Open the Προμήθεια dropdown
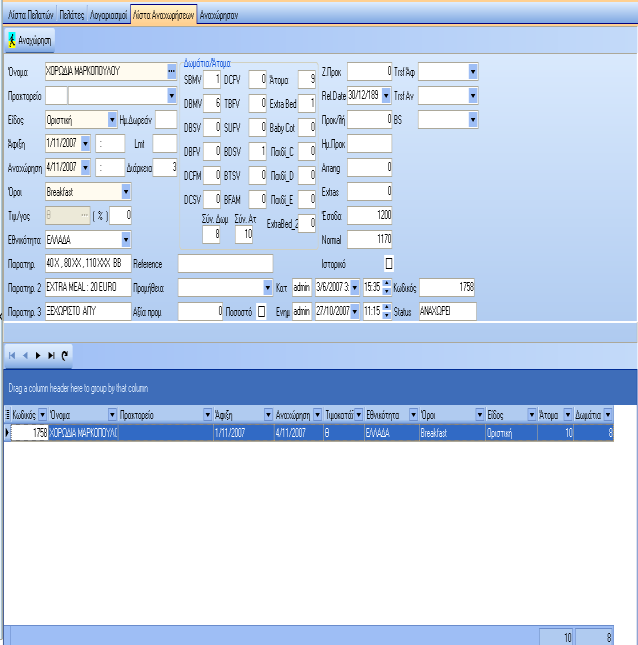The width and height of the screenshot is (638, 645). (268, 288)
